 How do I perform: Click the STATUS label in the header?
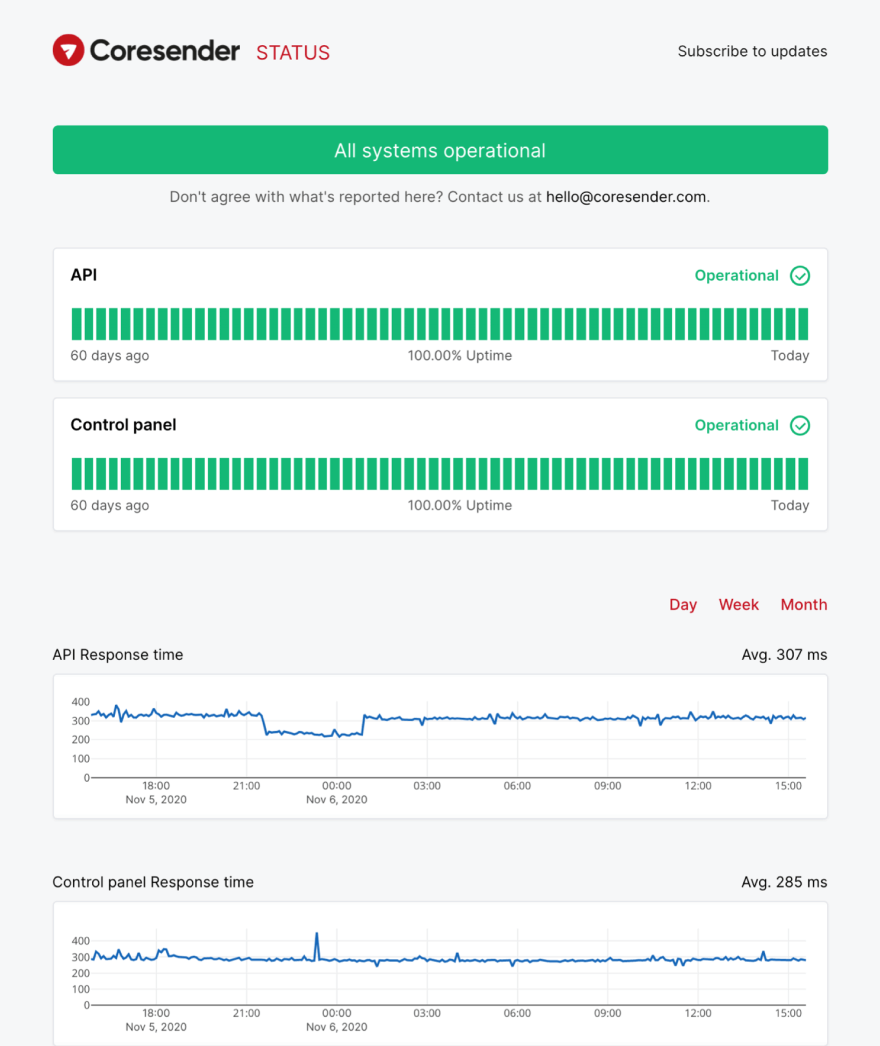[x=292, y=52]
